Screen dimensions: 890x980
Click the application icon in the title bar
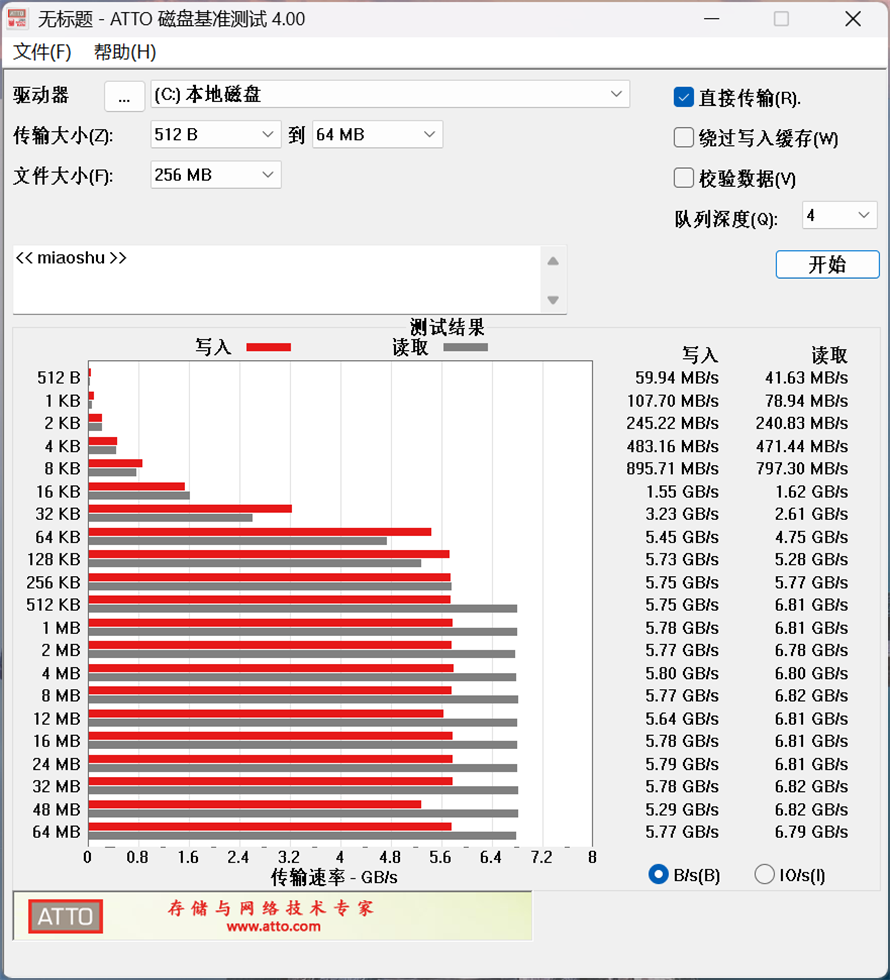coord(20,18)
